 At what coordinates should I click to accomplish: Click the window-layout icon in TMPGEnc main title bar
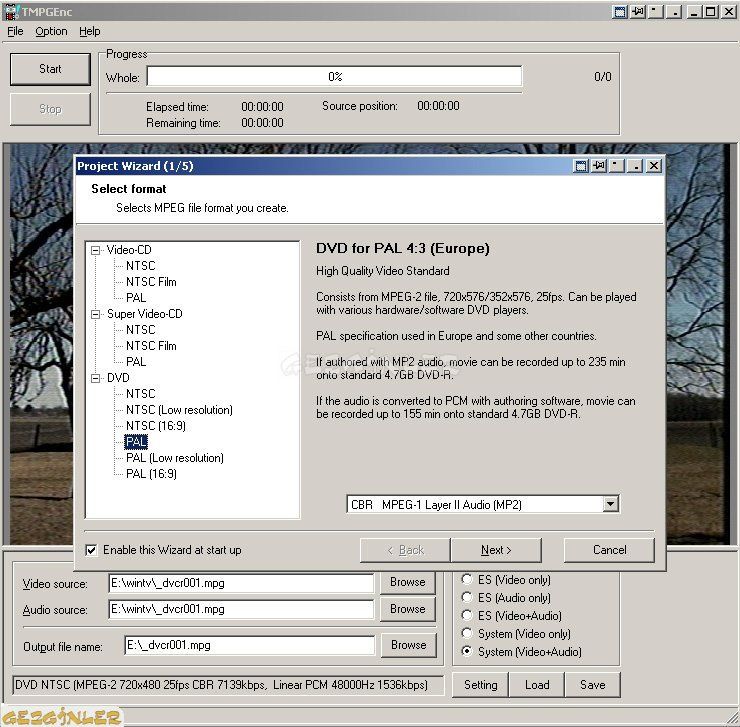point(620,11)
